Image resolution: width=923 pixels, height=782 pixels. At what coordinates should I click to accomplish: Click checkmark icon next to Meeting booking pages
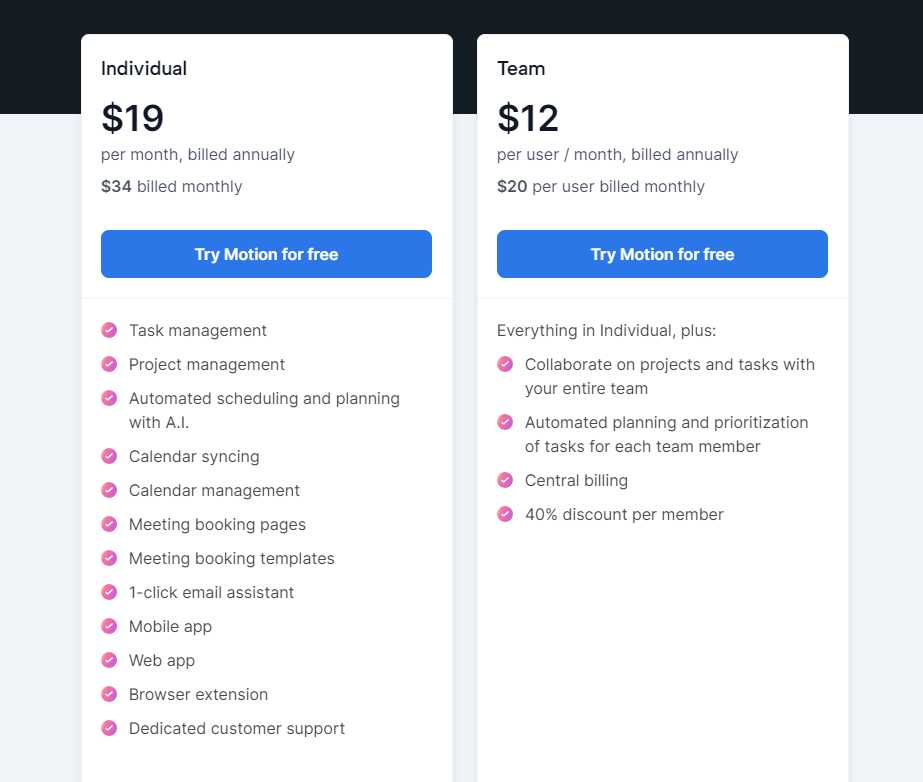coord(109,523)
